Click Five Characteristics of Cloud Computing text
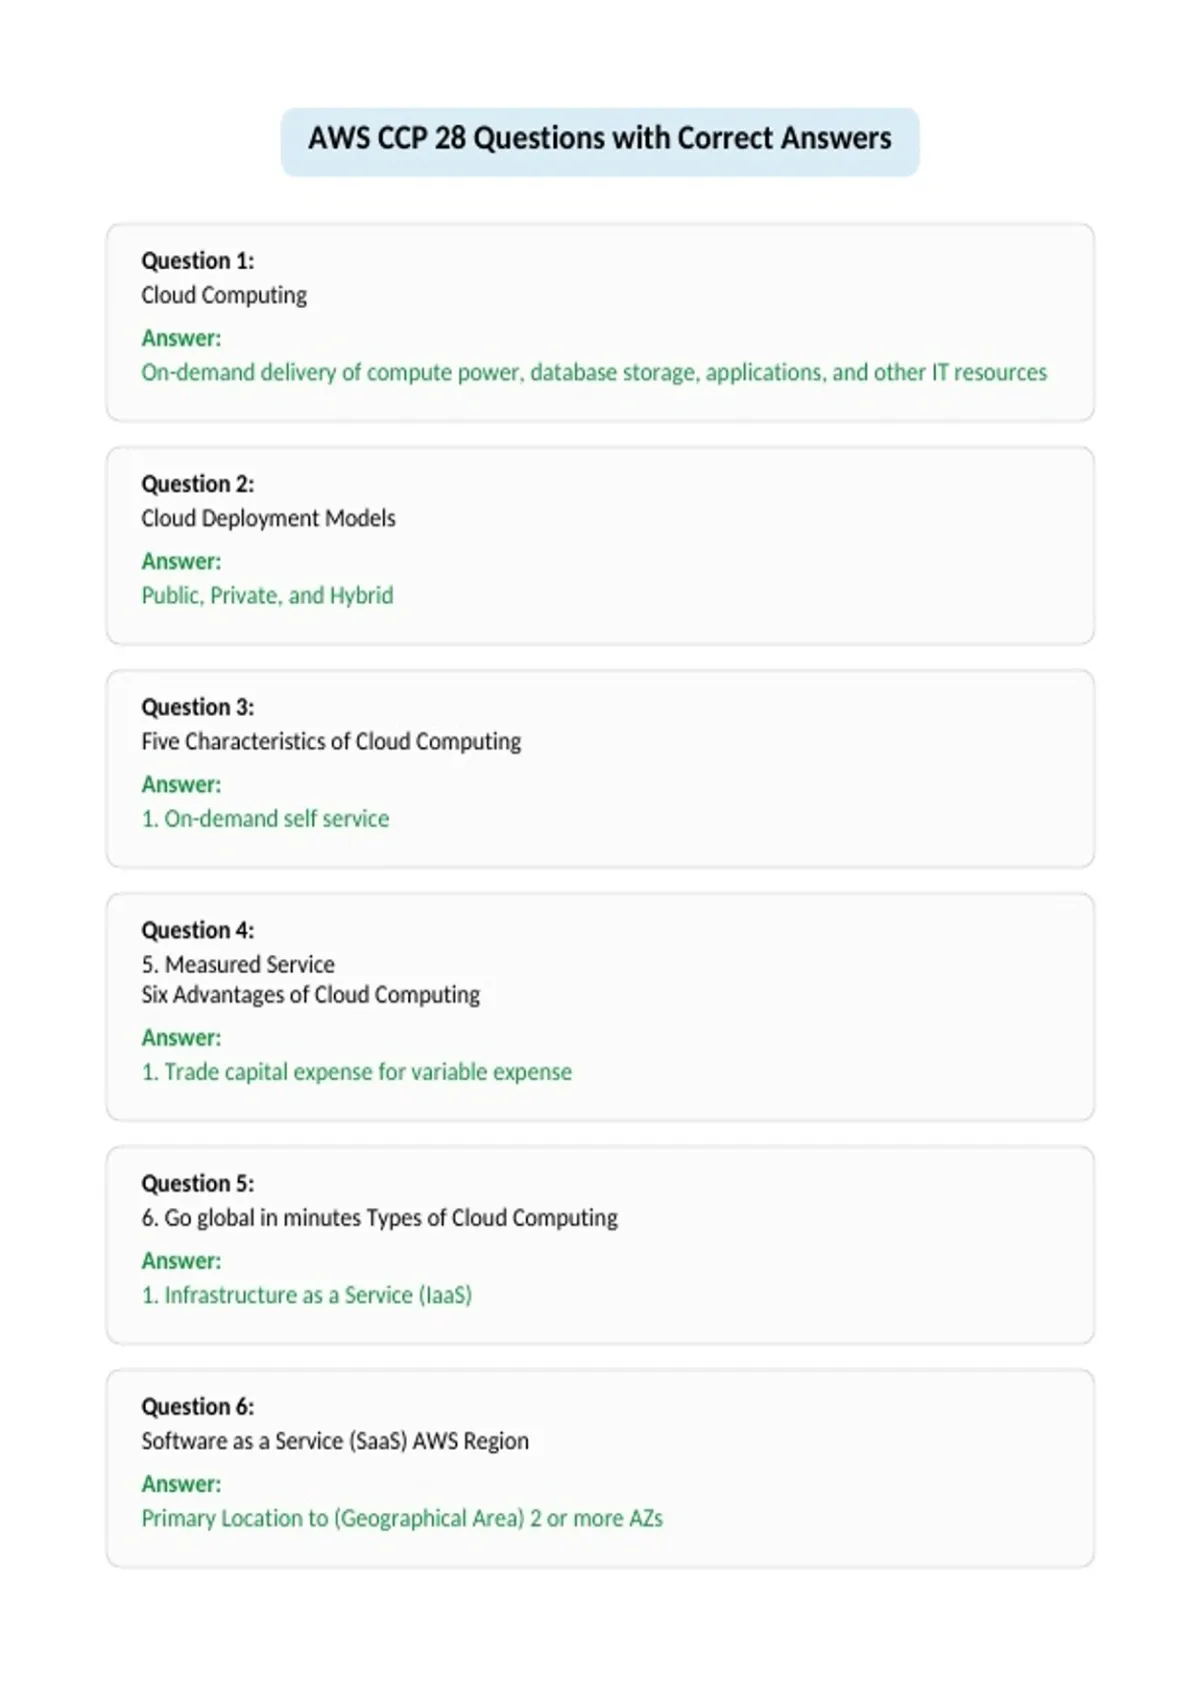Viewport: 1200px width, 1700px height. [331, 741]
